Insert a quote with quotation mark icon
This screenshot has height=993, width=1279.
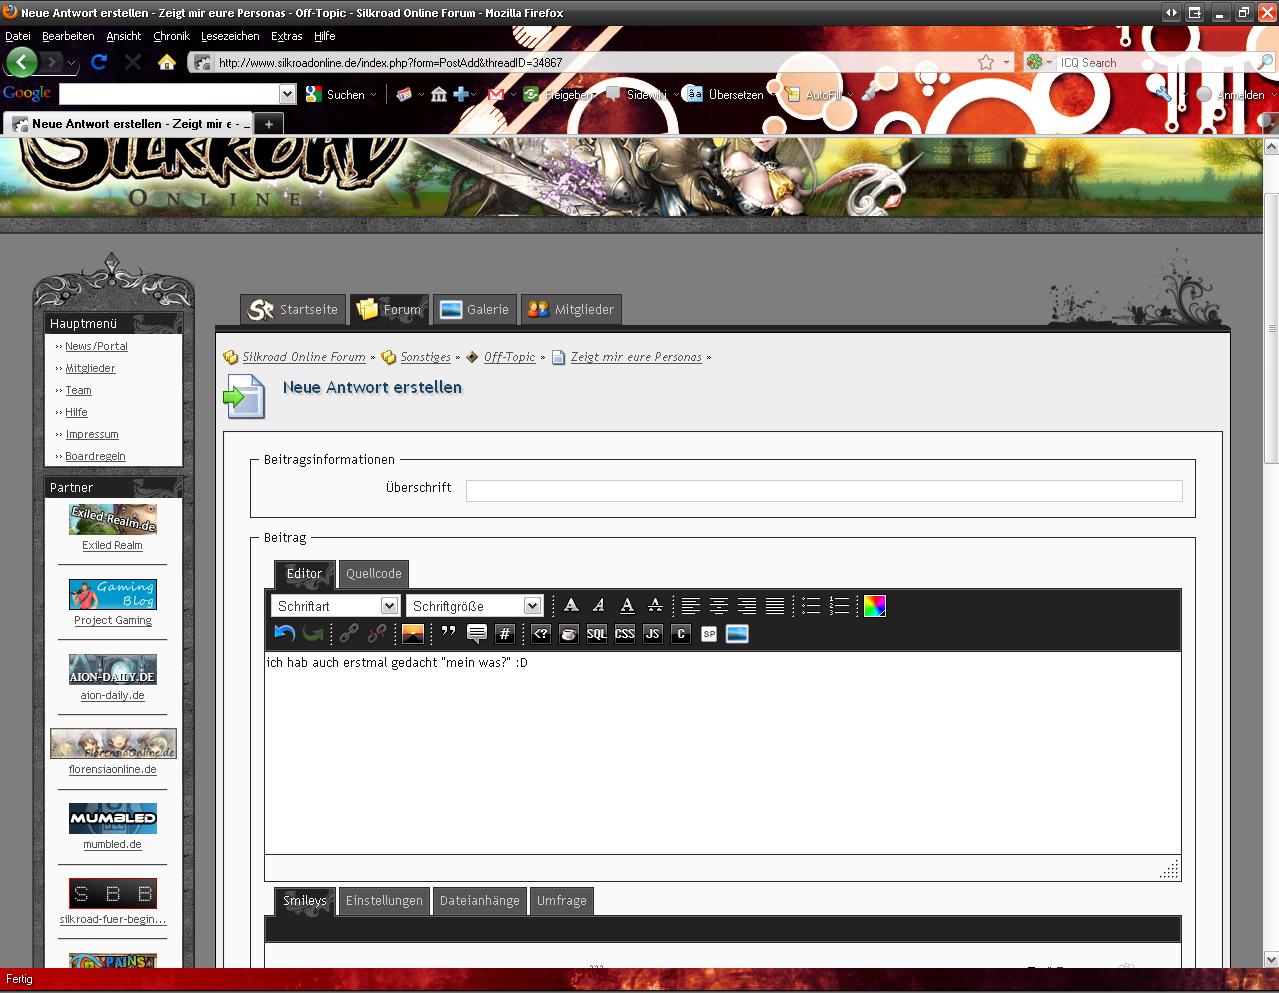pos(448,634)
